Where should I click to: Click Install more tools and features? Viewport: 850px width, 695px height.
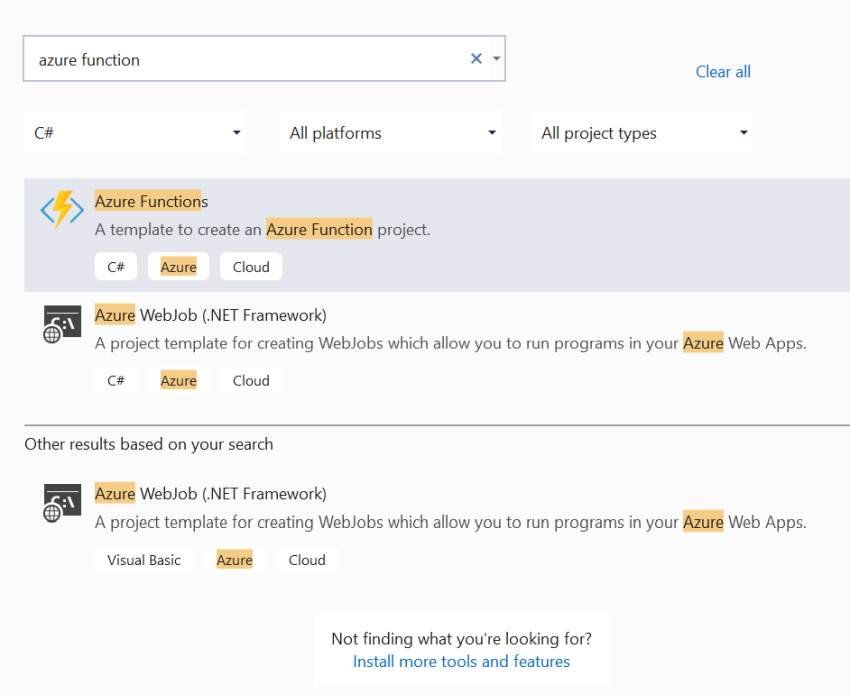click(x=461, y=661)
